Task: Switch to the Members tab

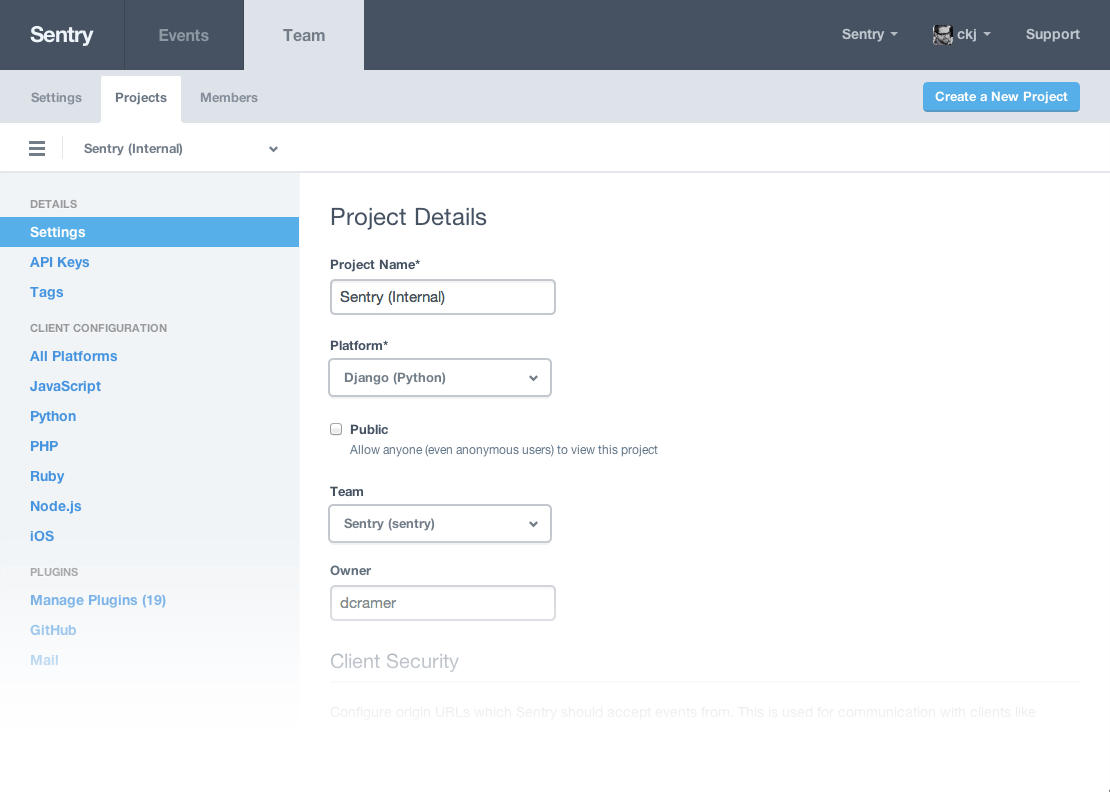Action: click(229, 98)
